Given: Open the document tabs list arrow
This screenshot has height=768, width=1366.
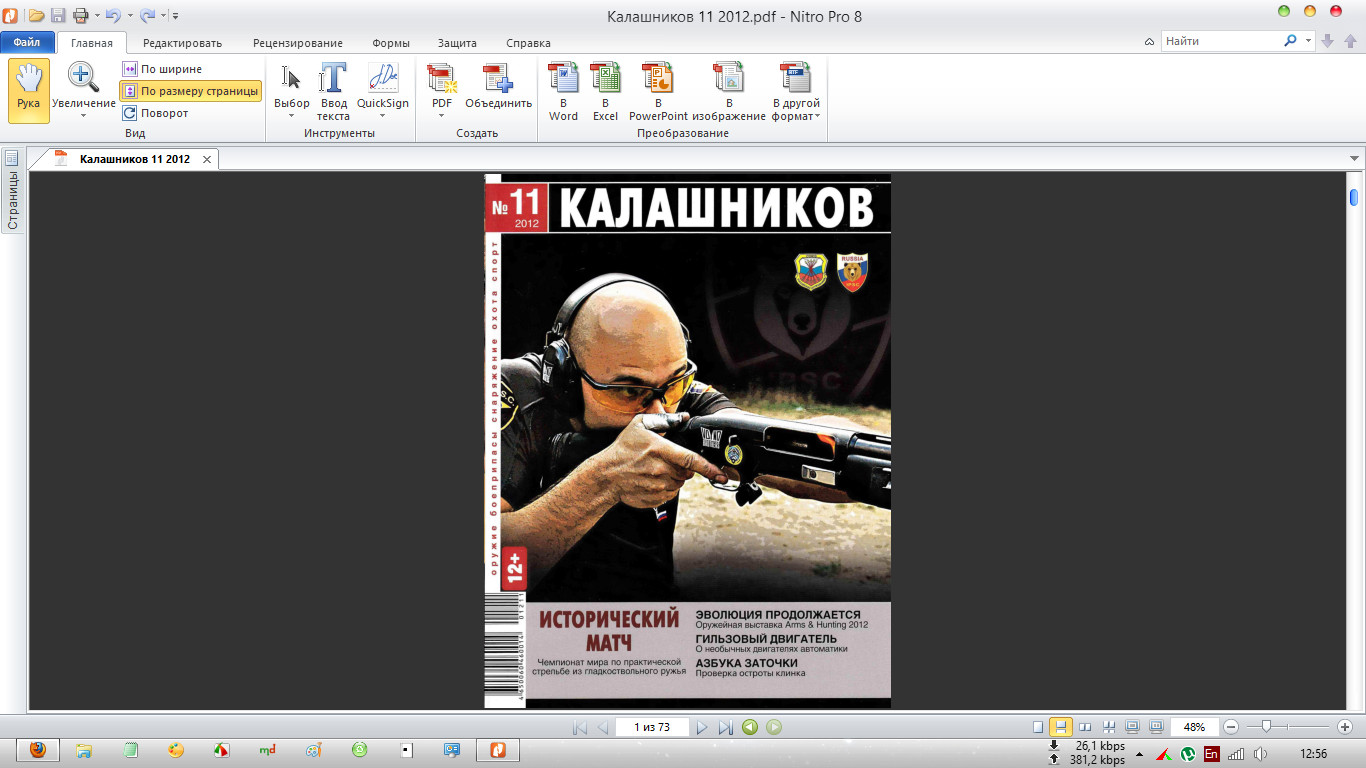Looking at the screenshot, I should (1355, 158).
